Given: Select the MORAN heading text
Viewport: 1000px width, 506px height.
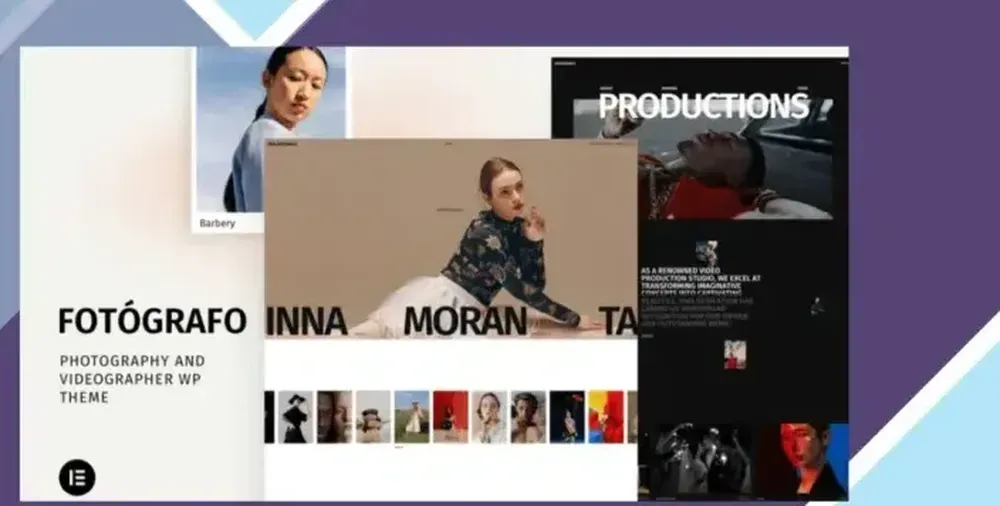Looking at the screenshot, I should click(466, 322).
